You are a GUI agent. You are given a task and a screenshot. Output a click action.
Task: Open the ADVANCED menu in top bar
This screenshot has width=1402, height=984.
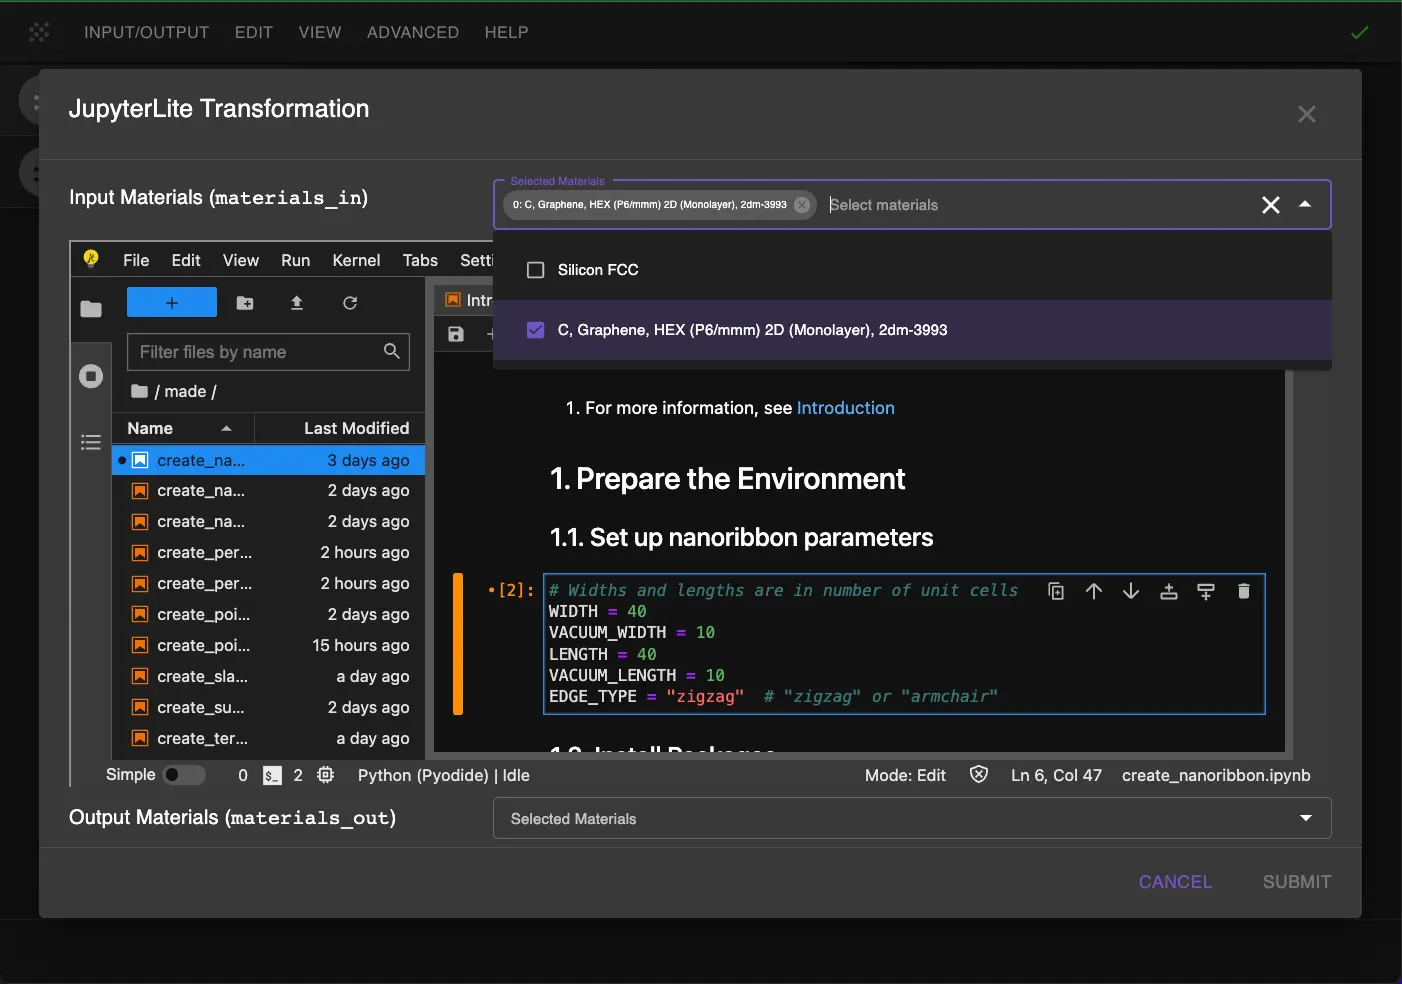coord(412,32)
